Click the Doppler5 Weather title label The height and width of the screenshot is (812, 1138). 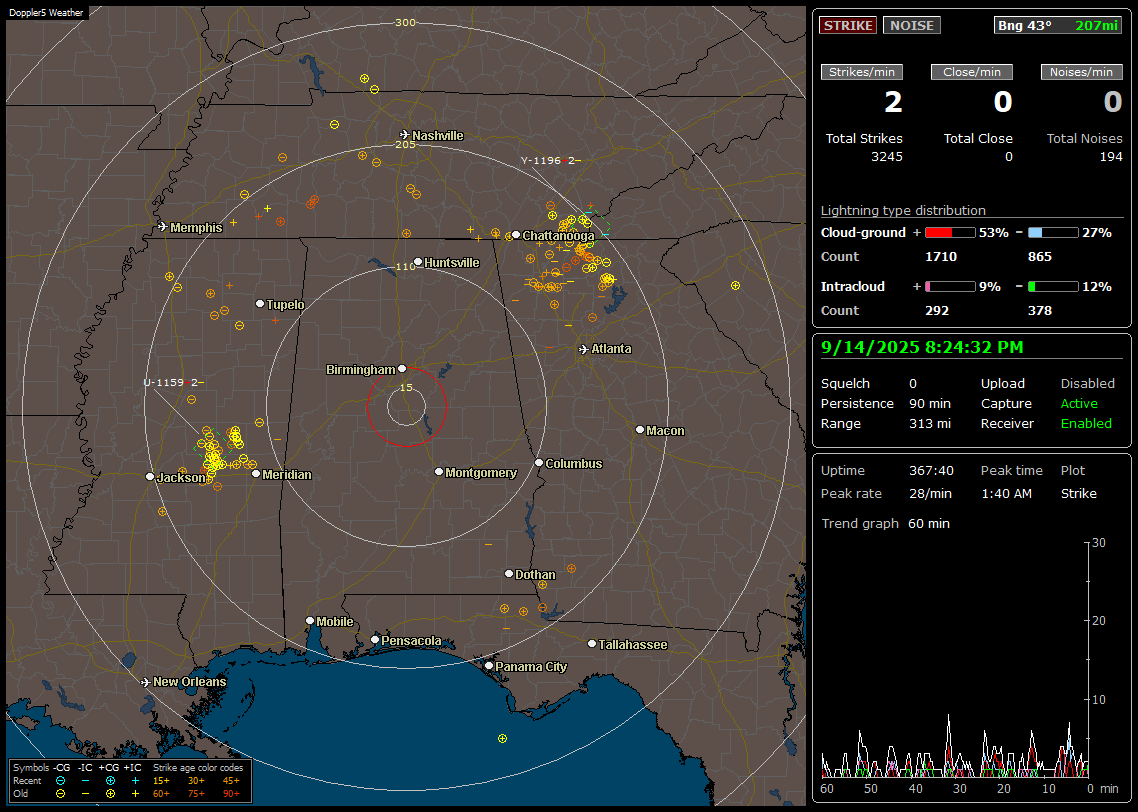click(46, 13)
